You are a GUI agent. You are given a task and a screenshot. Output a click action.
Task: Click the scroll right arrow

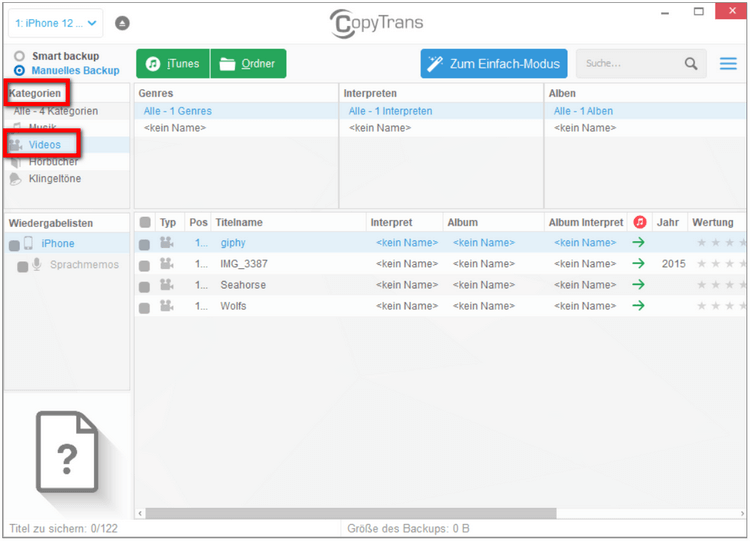coord(742,513)
